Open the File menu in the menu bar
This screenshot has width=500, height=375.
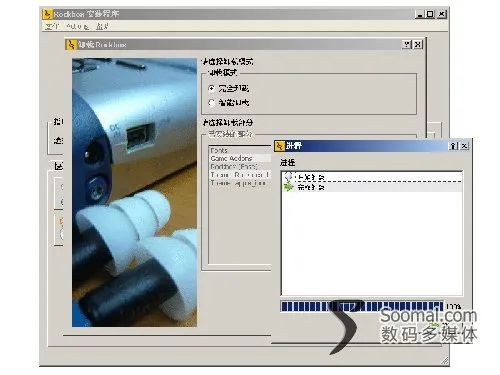(x=52, y=26)
